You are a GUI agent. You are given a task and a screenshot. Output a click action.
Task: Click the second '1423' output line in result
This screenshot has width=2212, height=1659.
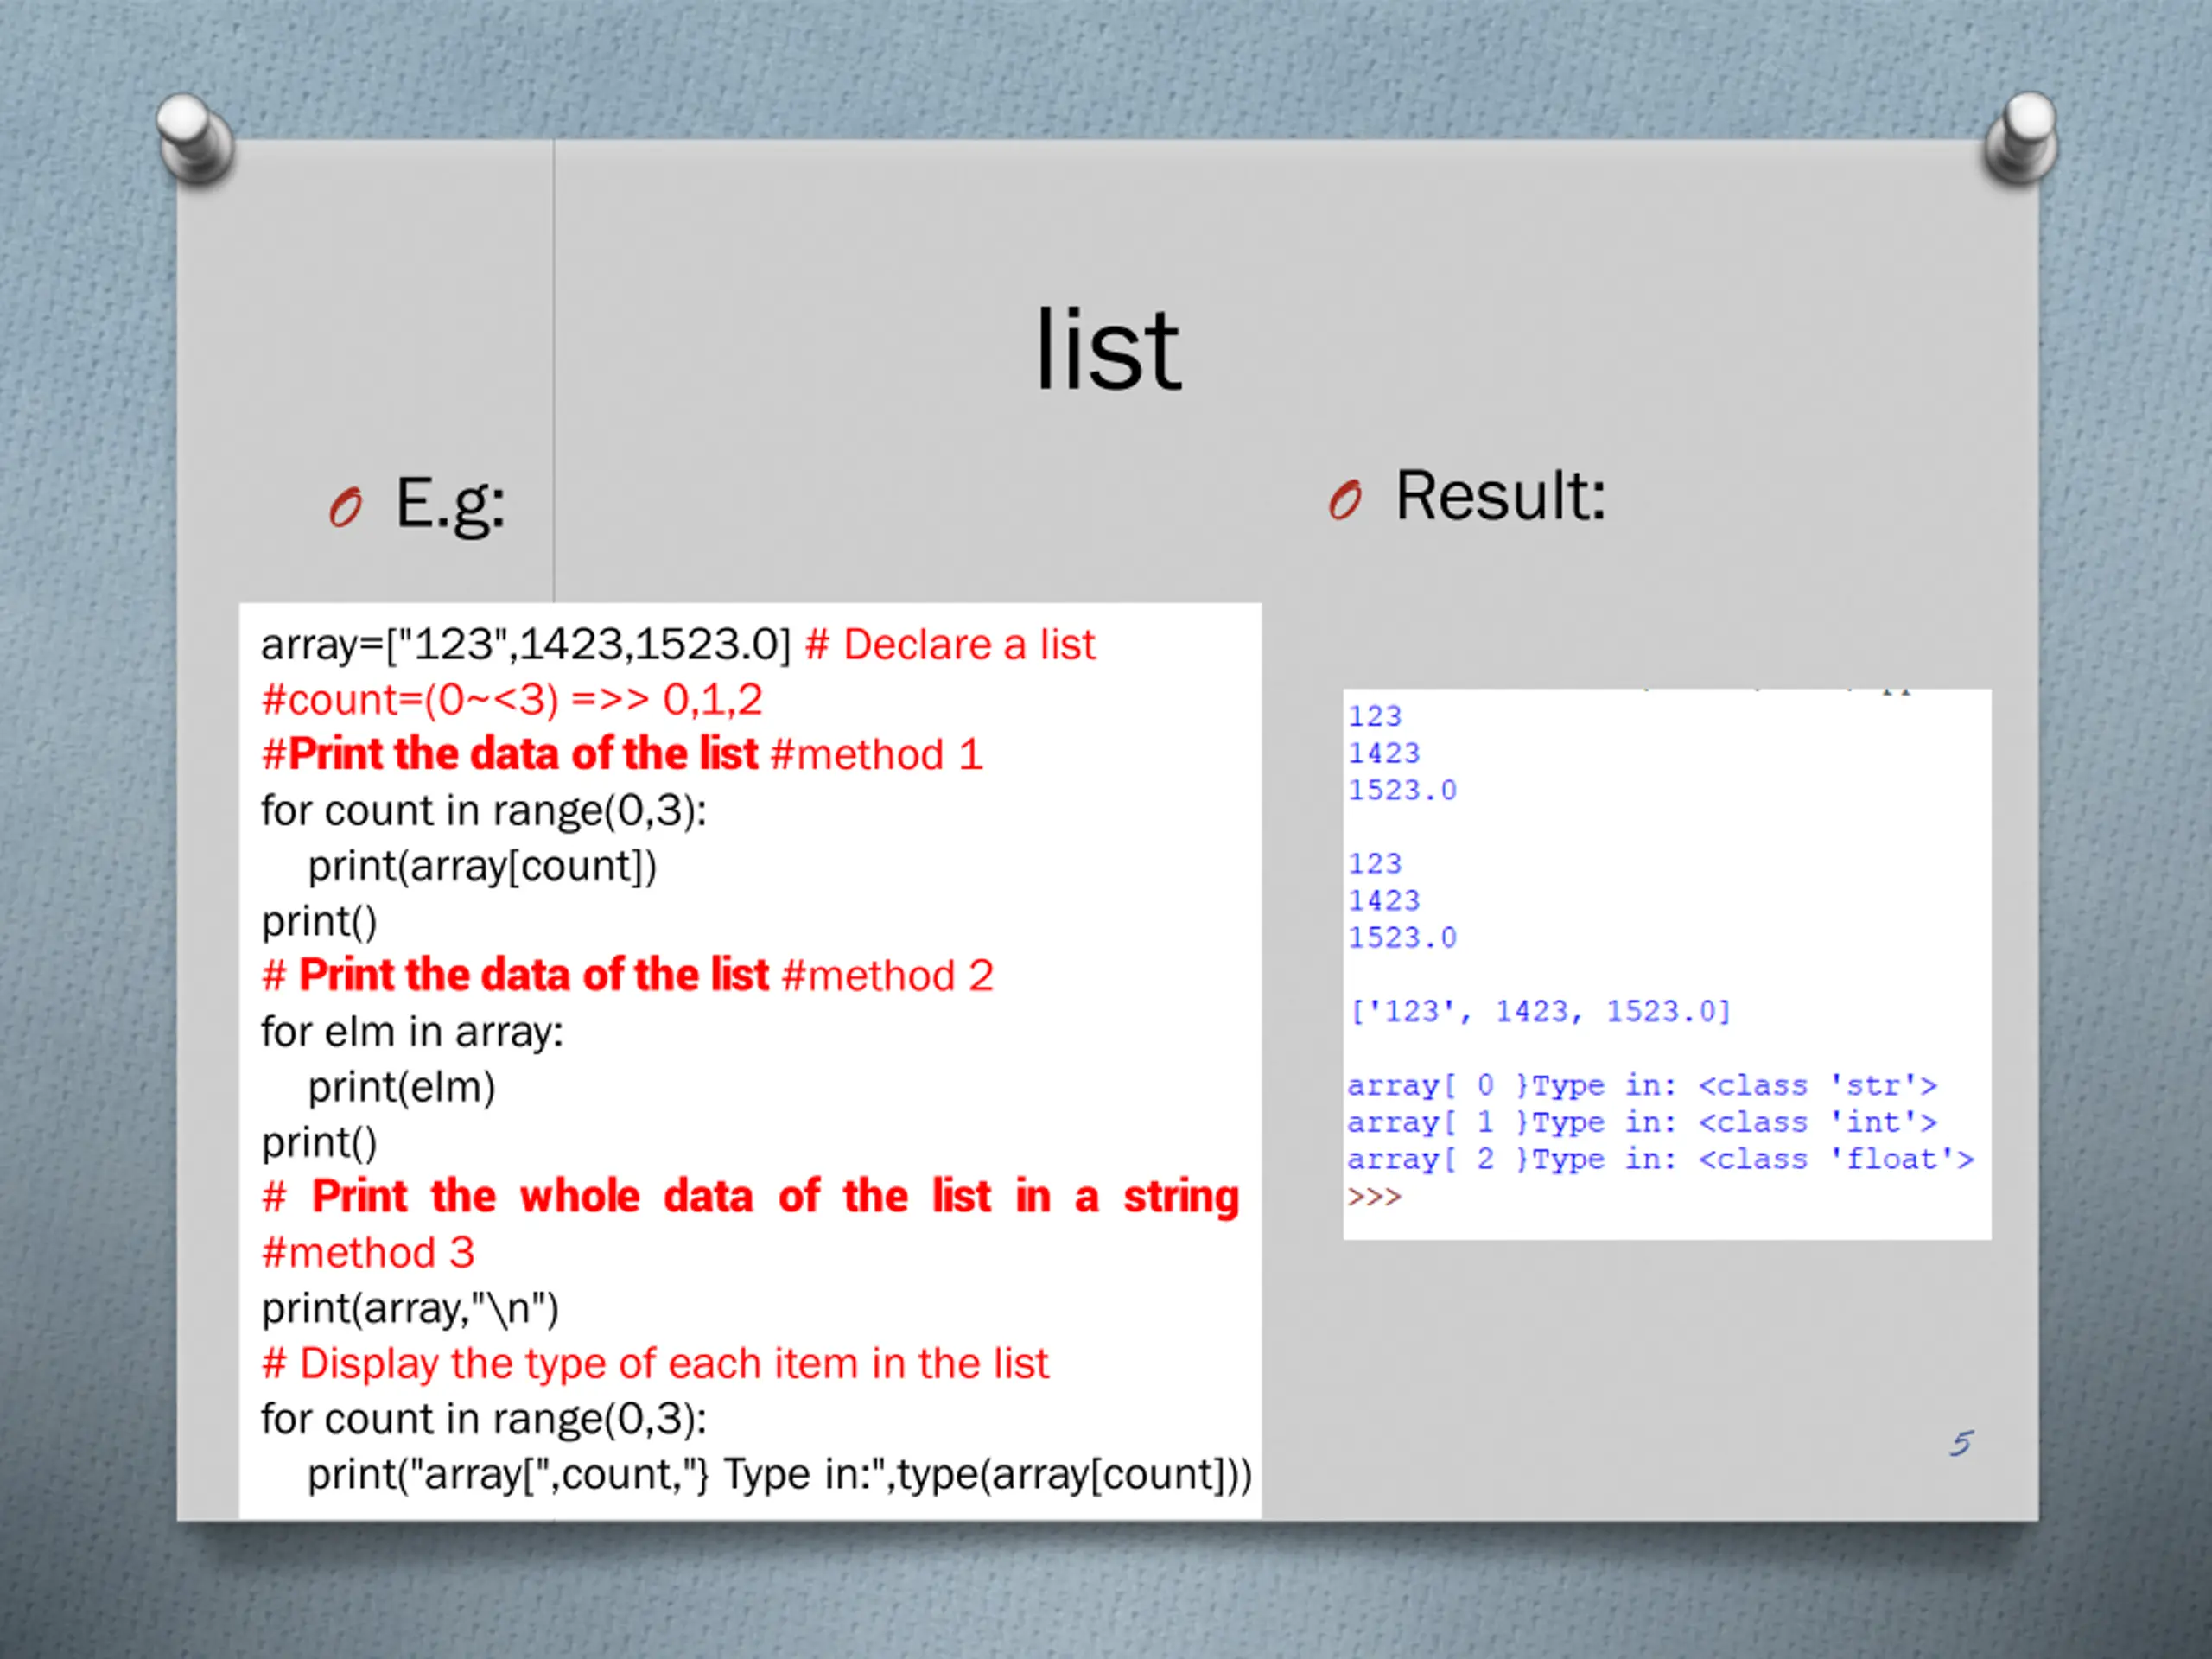point(1384,901)
